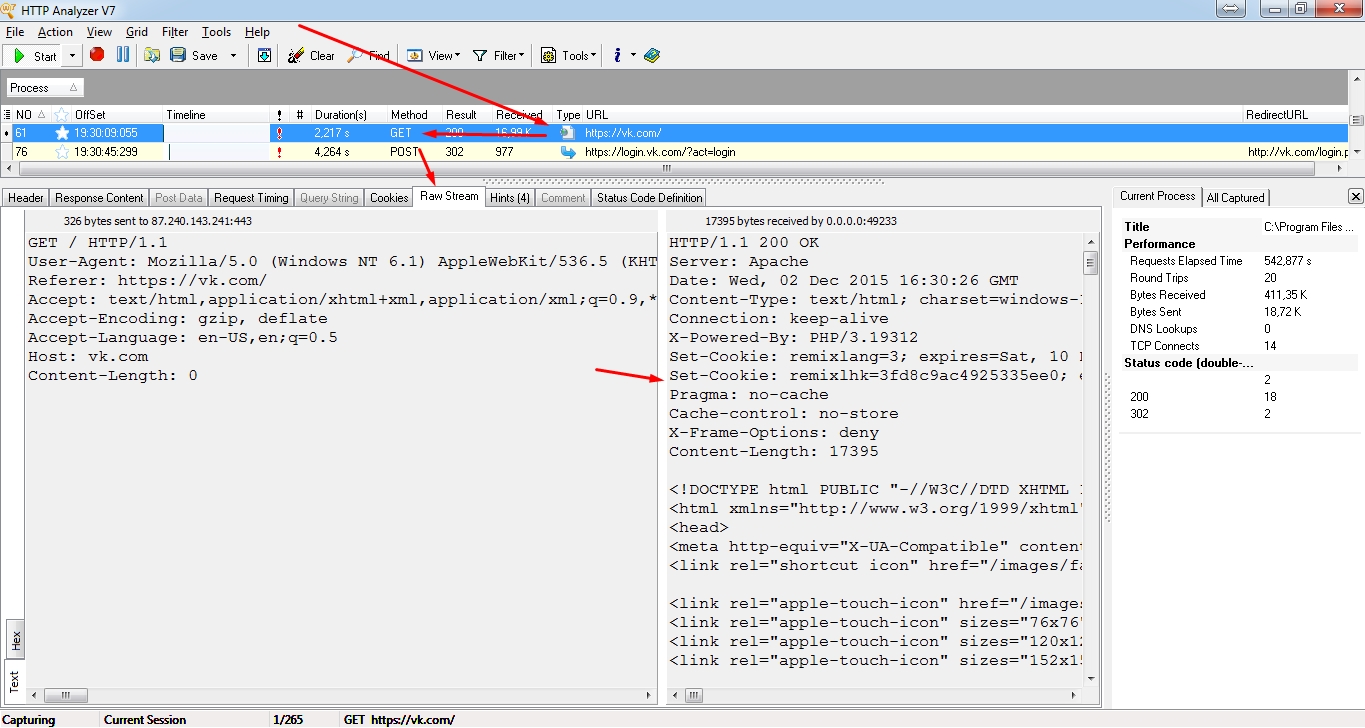Image resolution: width=1365 pixels, height=728 pixels.
Task: Open Find with the magnifier icon
Action: pos(368,55)
